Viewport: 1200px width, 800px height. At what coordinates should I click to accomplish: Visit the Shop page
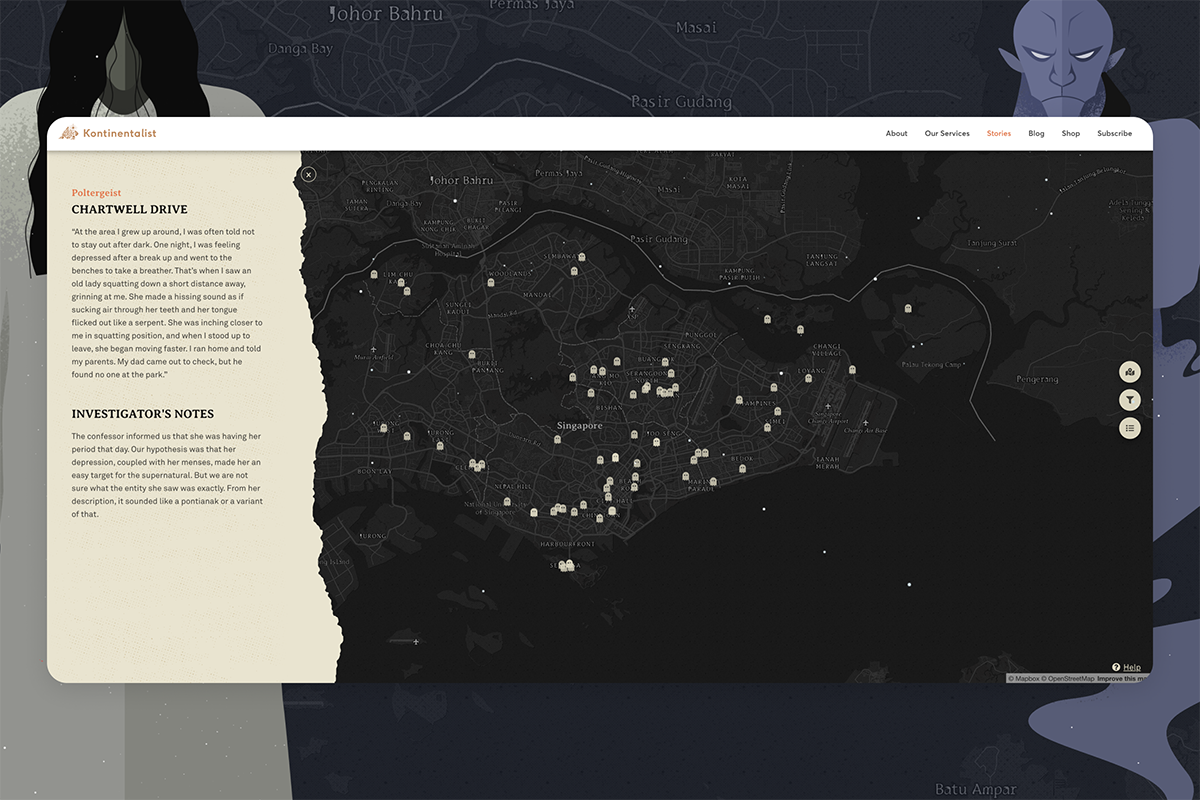click(x=1071, y=134)
